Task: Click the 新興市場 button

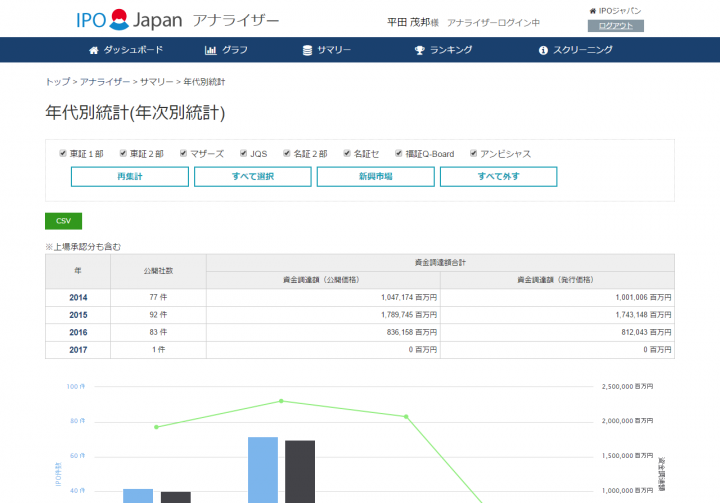Action: pos(375,177)
